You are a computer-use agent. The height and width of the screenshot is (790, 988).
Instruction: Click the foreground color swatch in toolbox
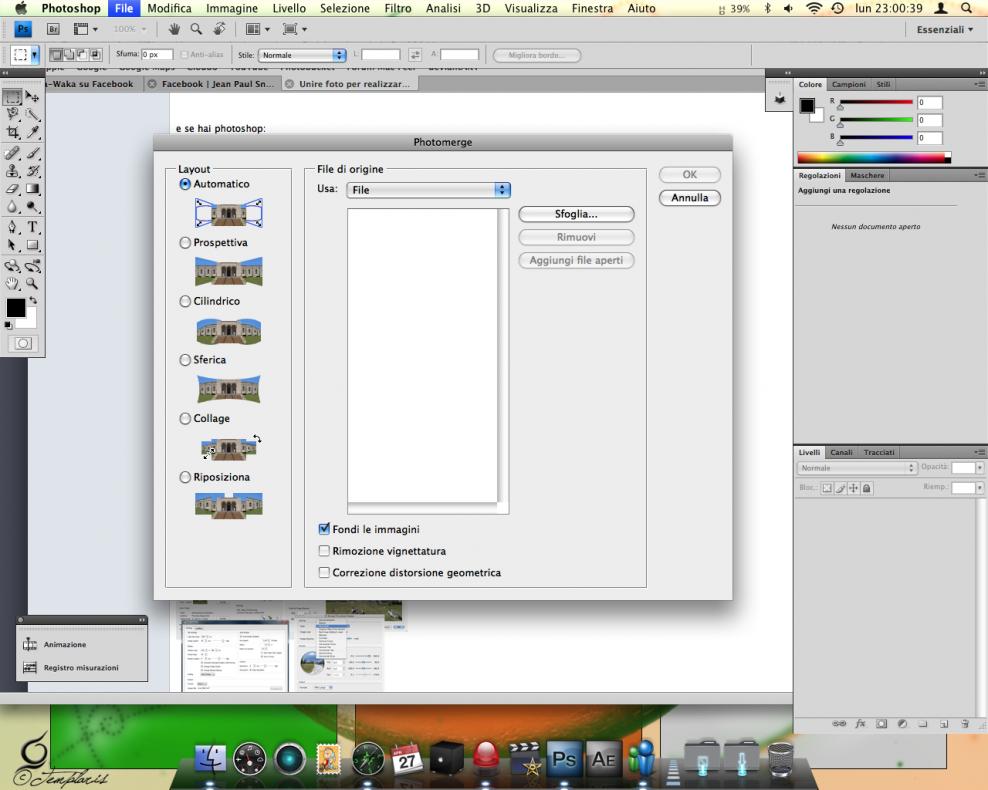pyautogui.click(x=16, y=307)
